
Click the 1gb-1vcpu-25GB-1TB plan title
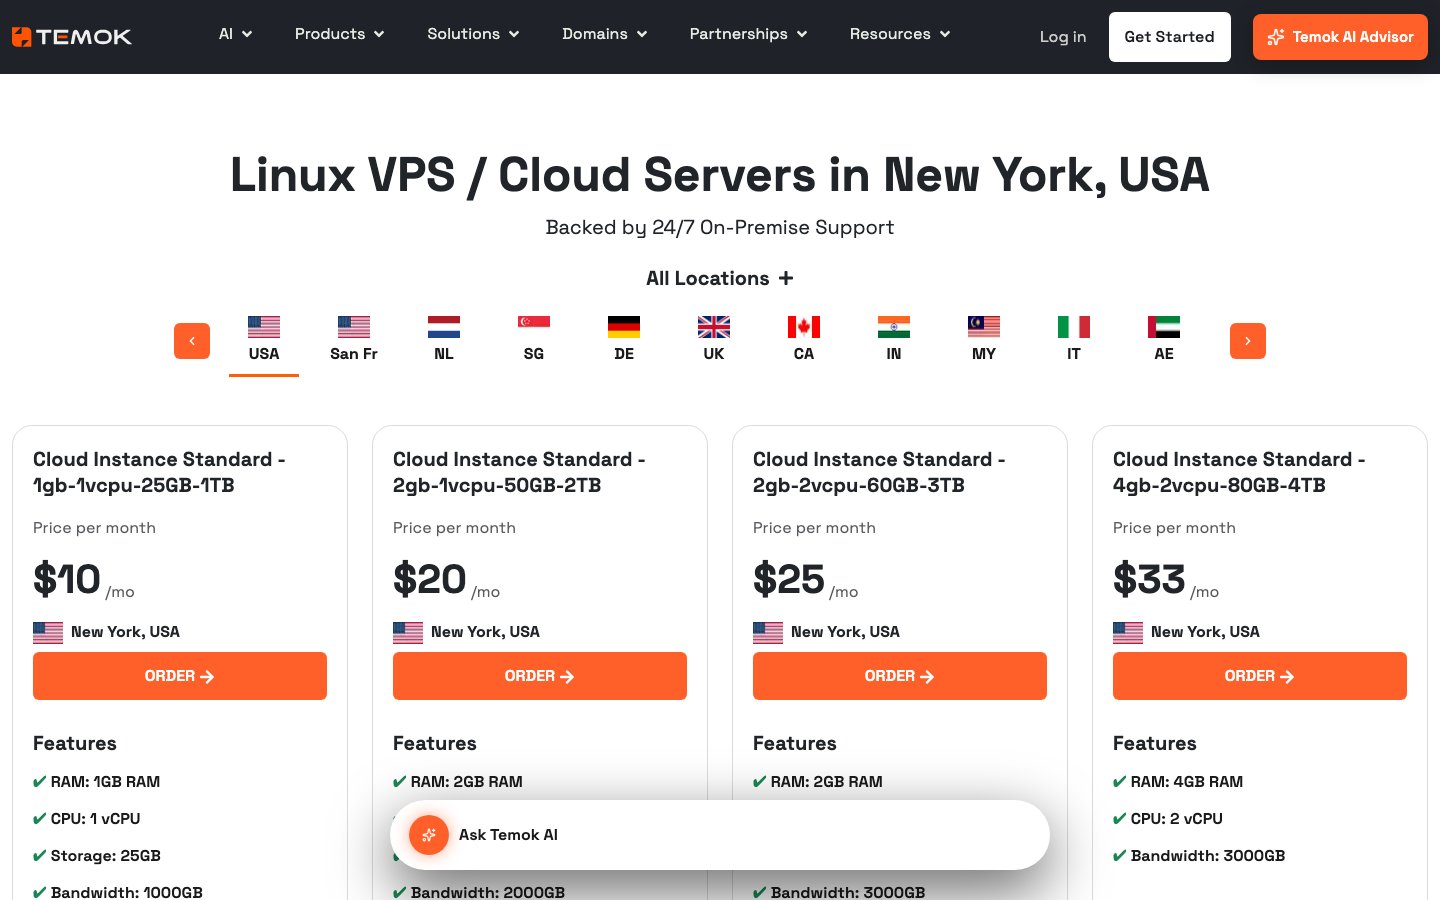[x=160, y=472]
